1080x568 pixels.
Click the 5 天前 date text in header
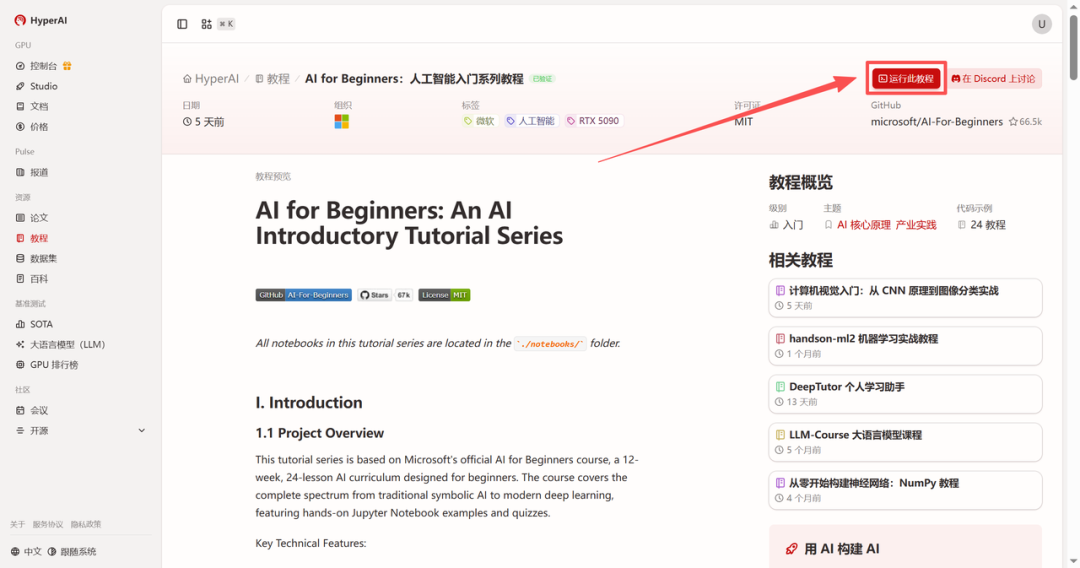(x=209, y=122)
